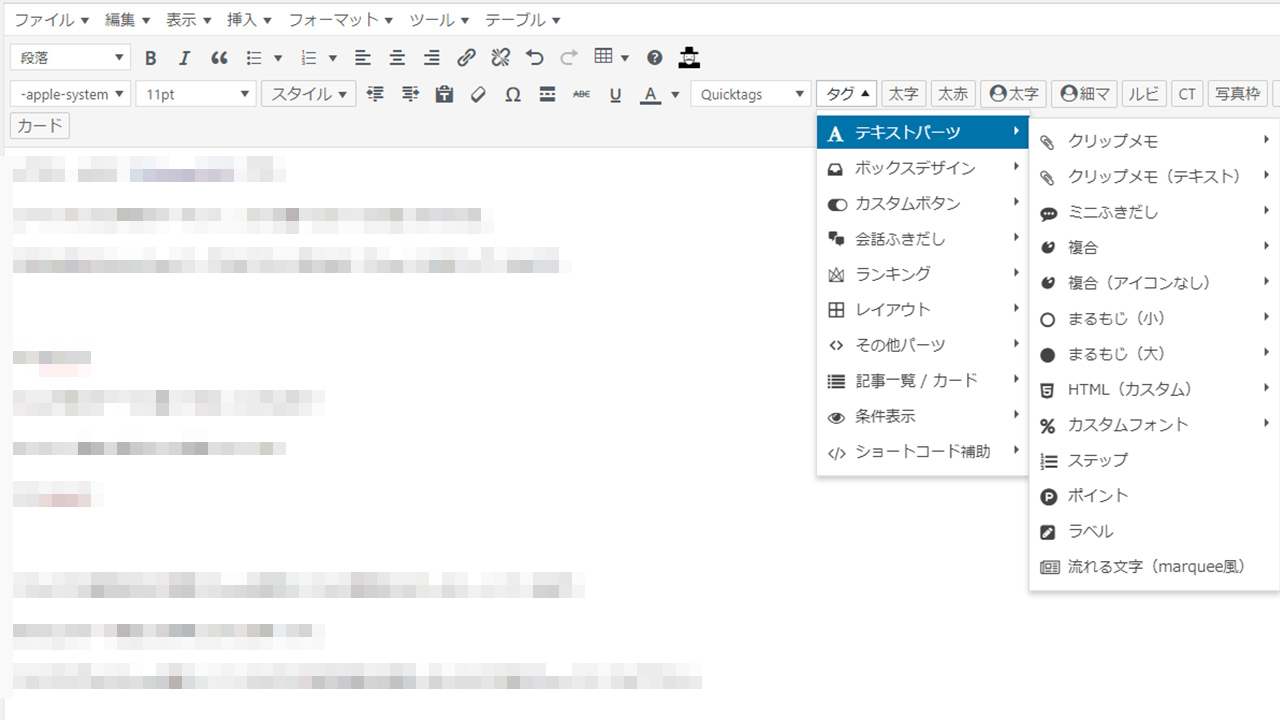Choose 流れる文字（marquee風） in the submenu
The image size is (1280, 720).
pyautogui.click(x=1156, y=566)
